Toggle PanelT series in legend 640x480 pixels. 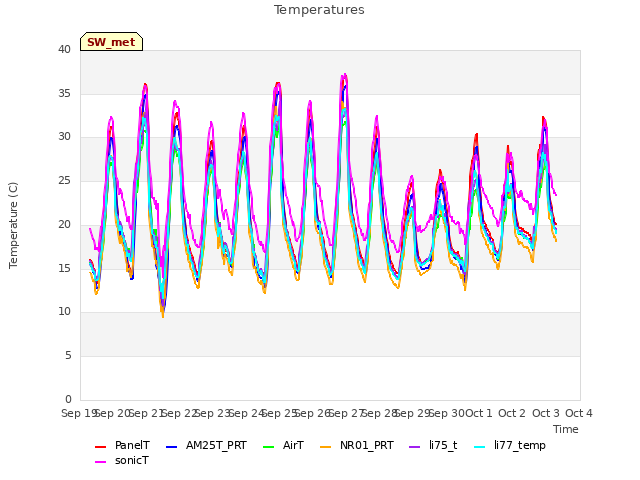click(x=122, y=445)
